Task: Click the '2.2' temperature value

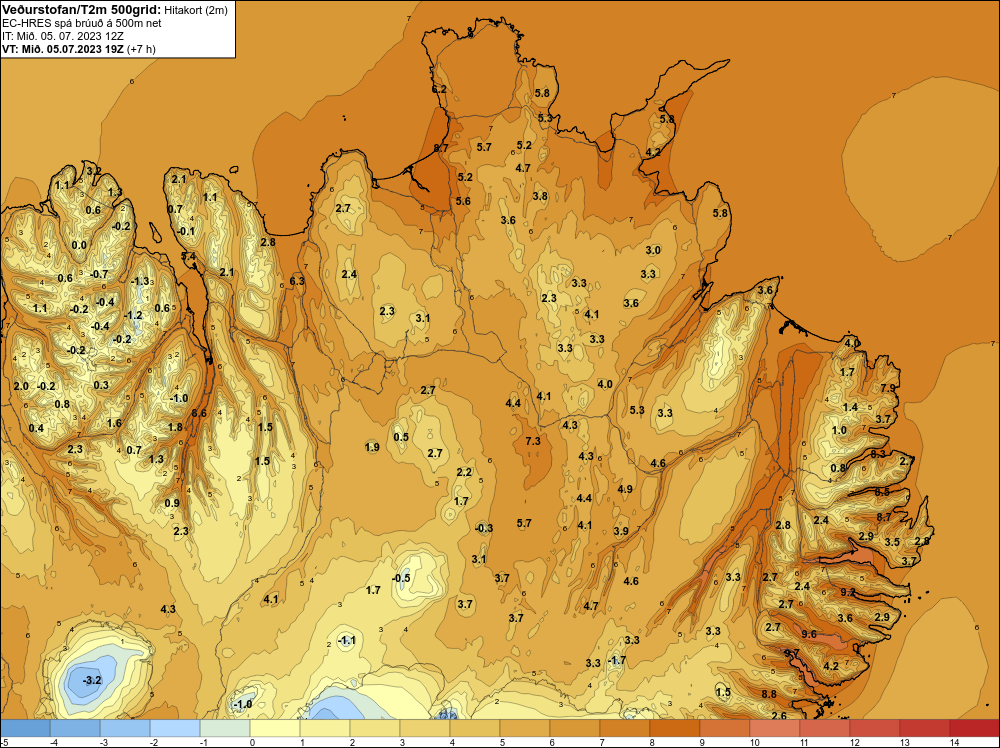Action: (464, 472)
